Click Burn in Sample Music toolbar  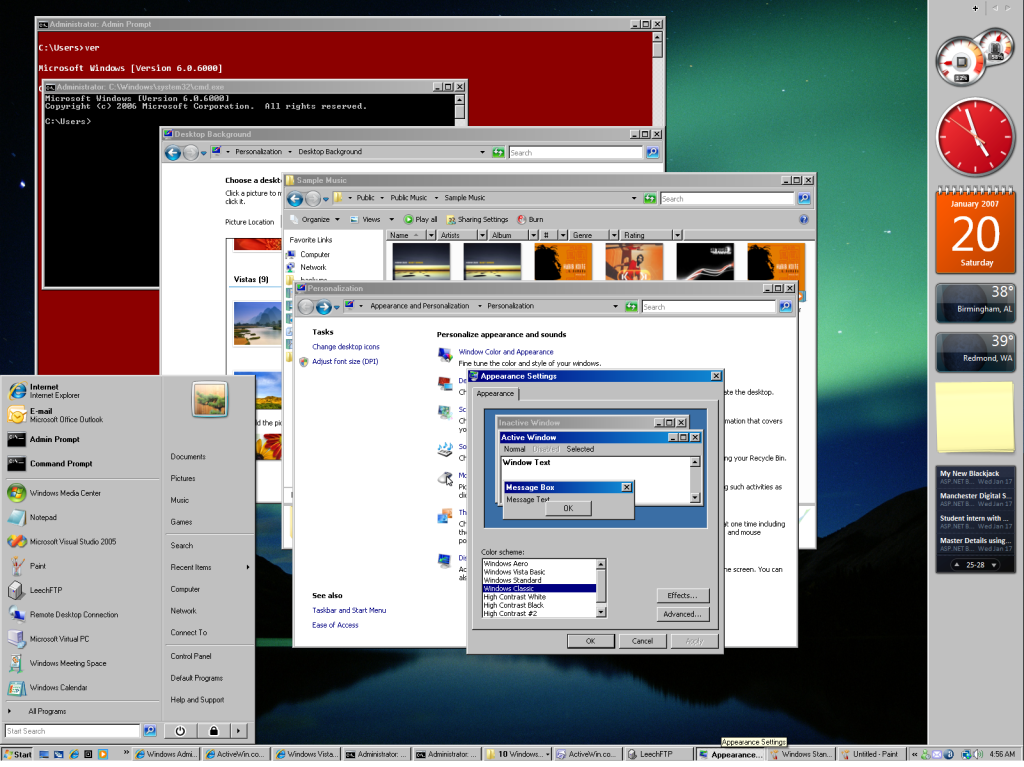pos(530,220)
